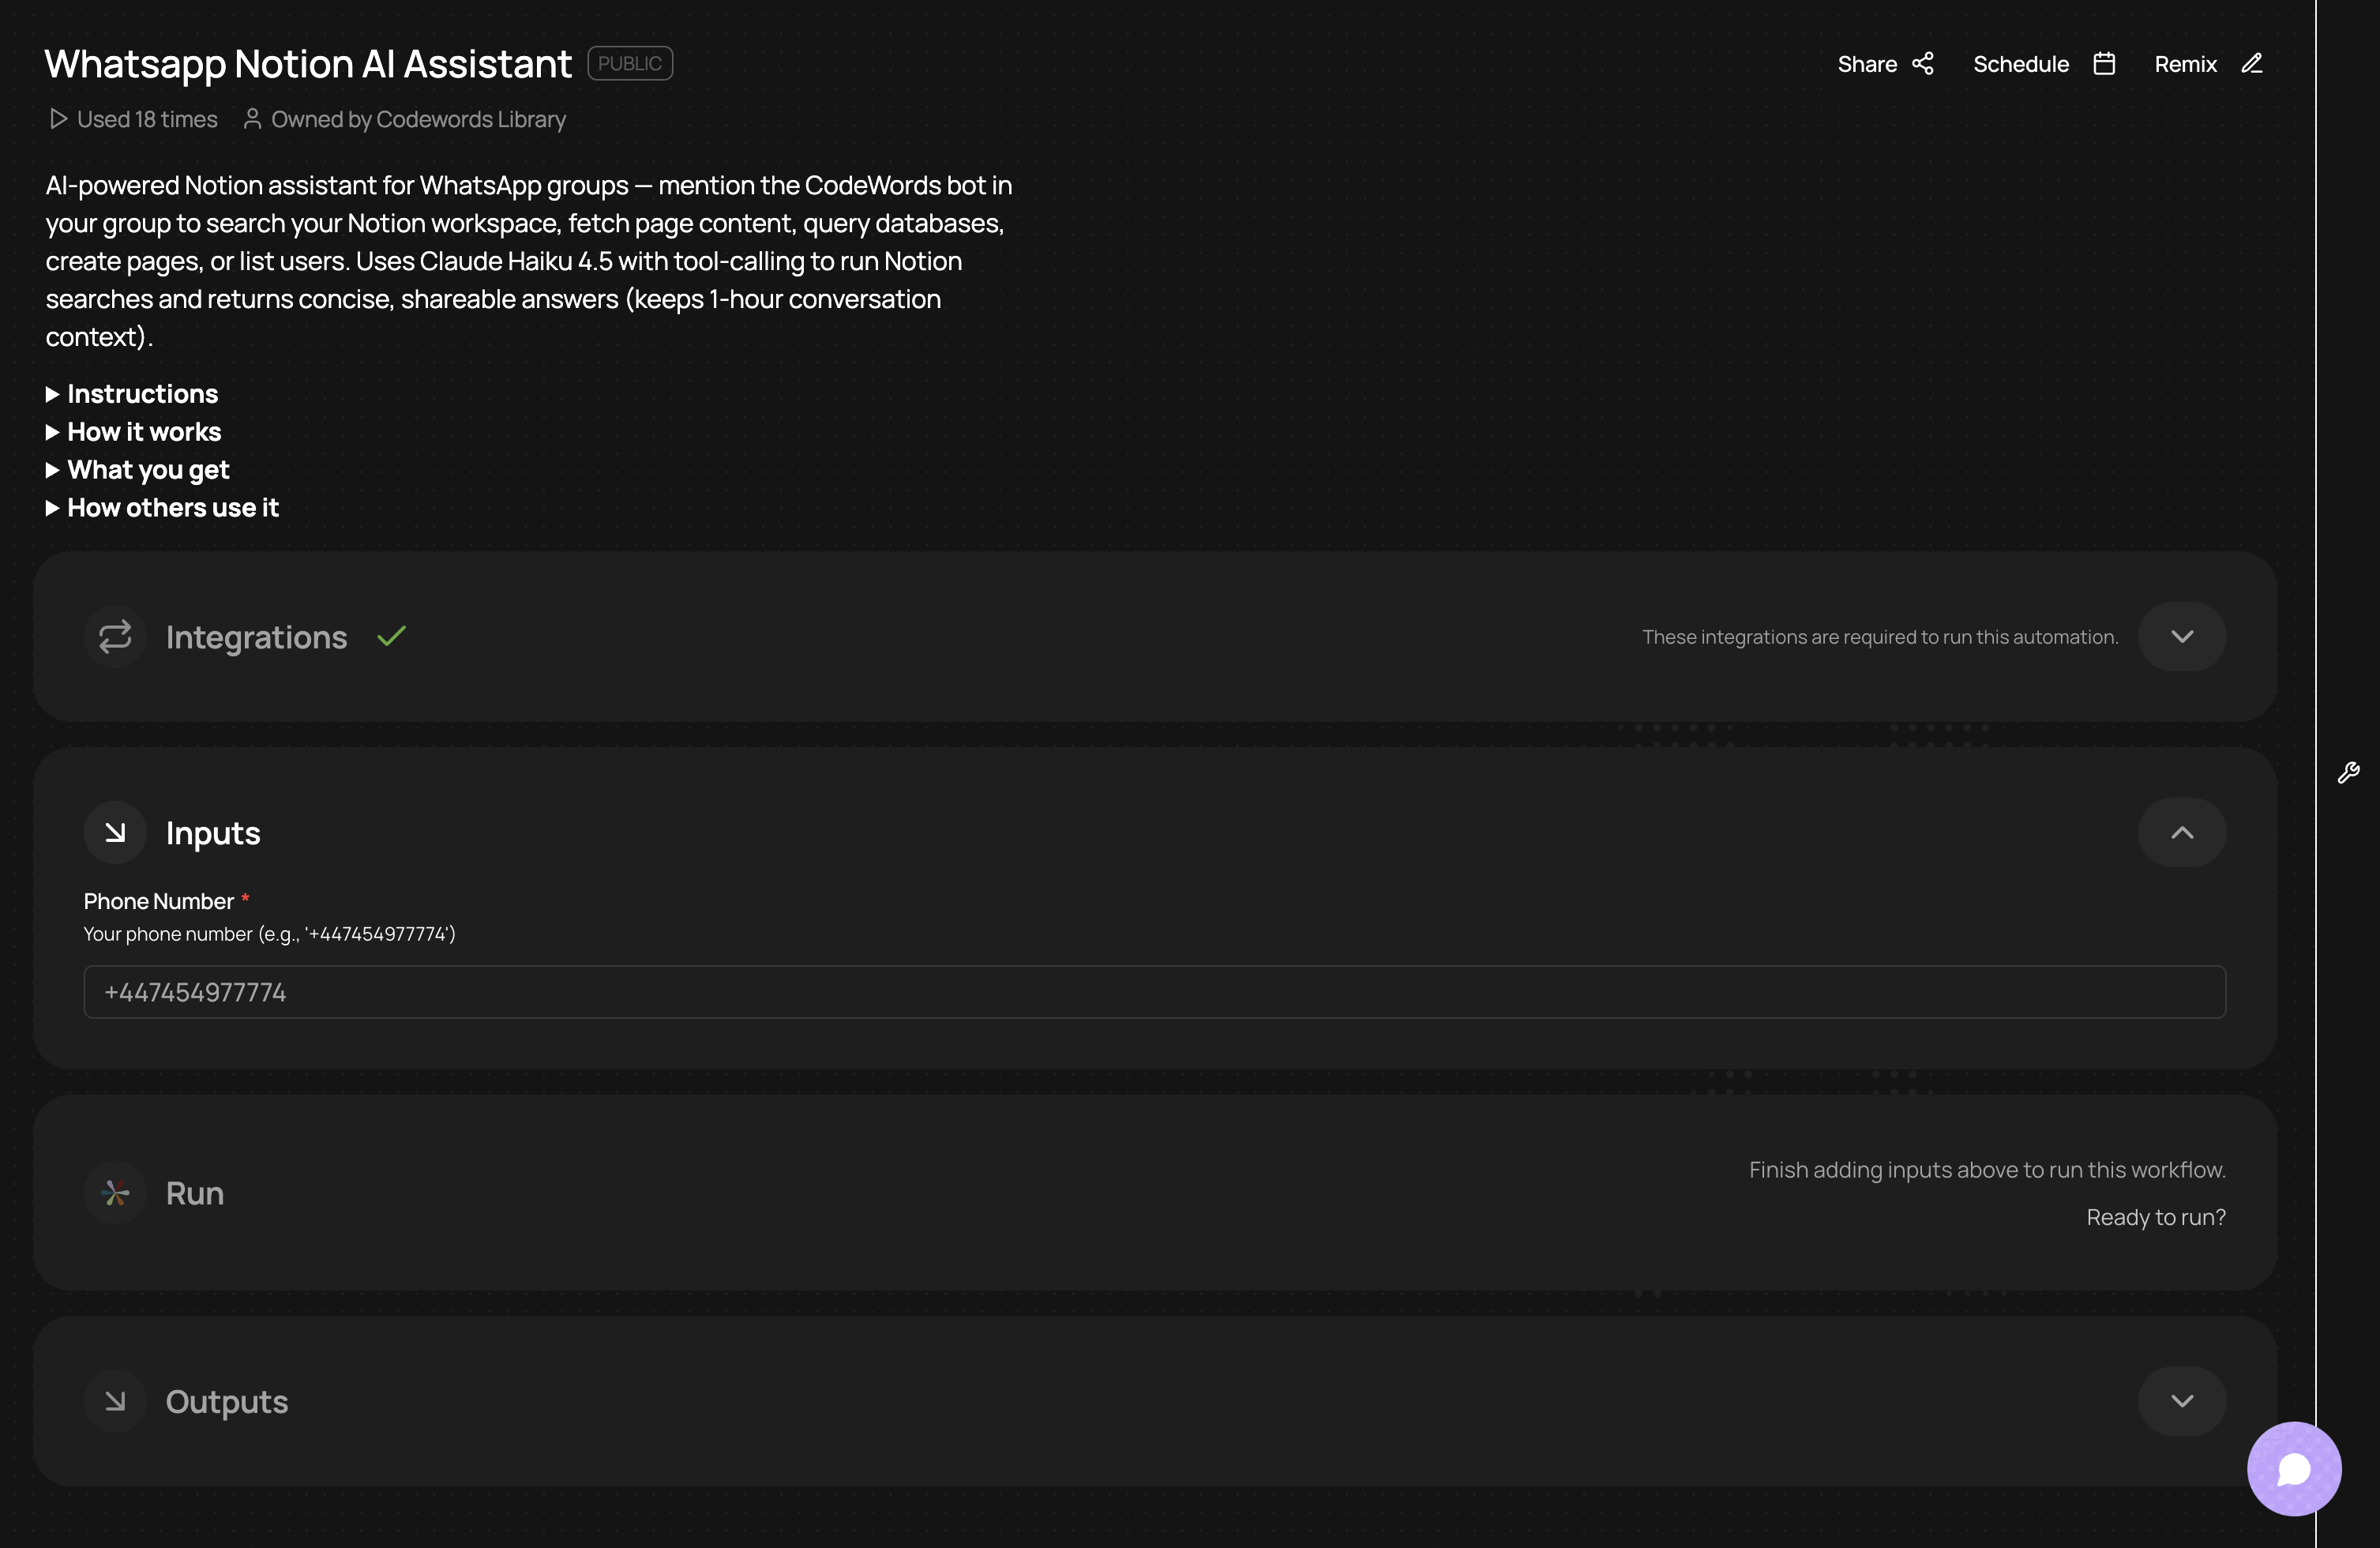Viewport: 2380px width, 1548px height.
Task: Click the Share button label
Action: pyautogui.click(x=1866, y=64)
